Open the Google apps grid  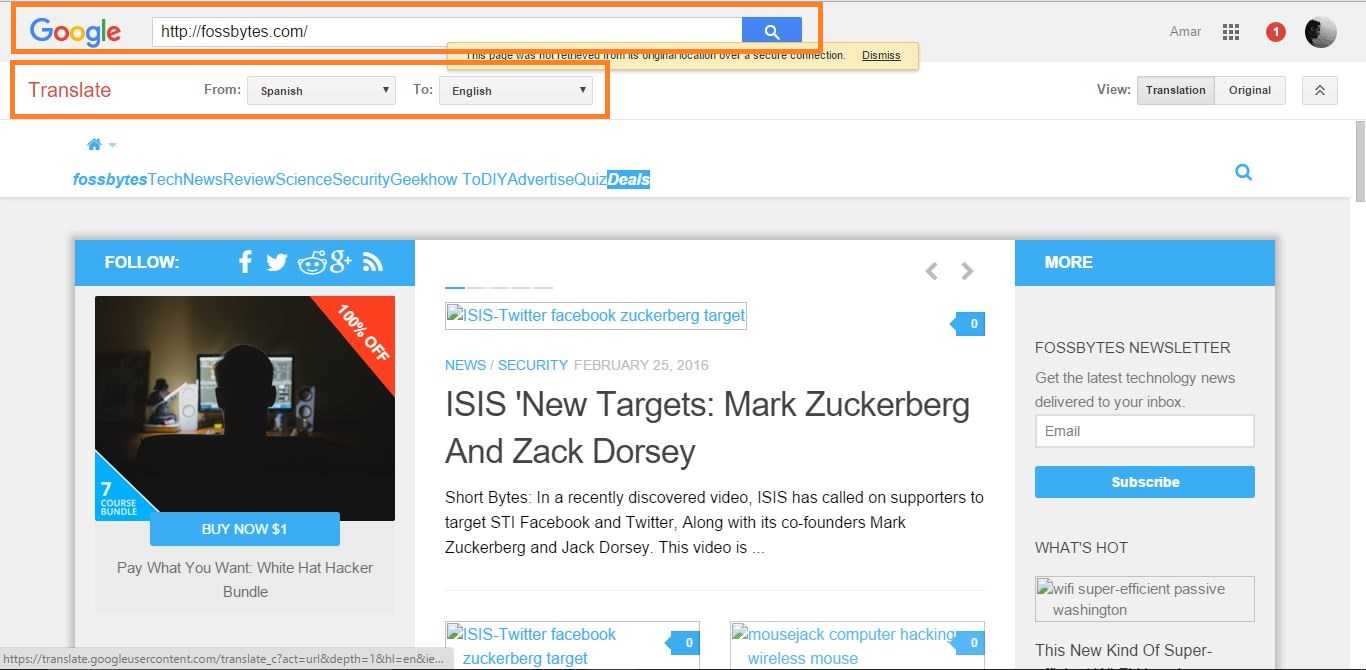pyautogui.click(x=1231, y=32)
